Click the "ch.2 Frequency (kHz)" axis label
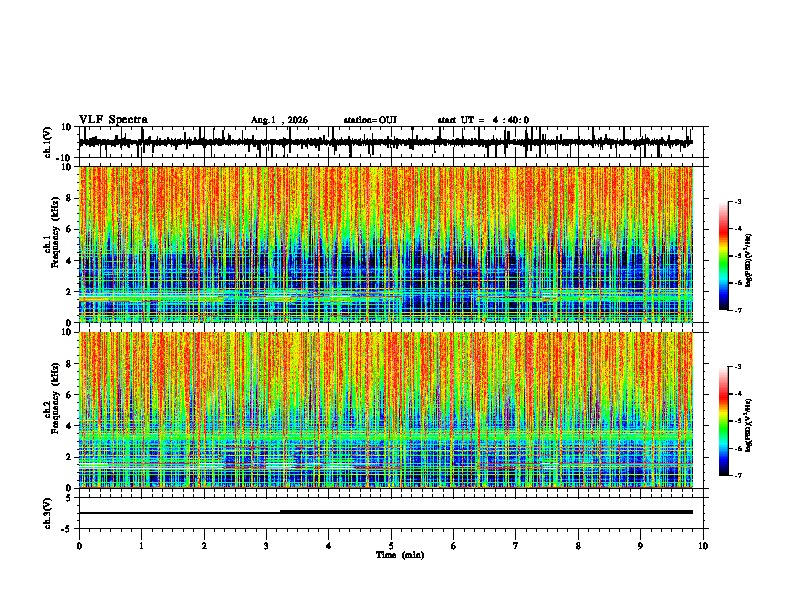The width and height of the screenshot is (792, 612). [51, 398]
